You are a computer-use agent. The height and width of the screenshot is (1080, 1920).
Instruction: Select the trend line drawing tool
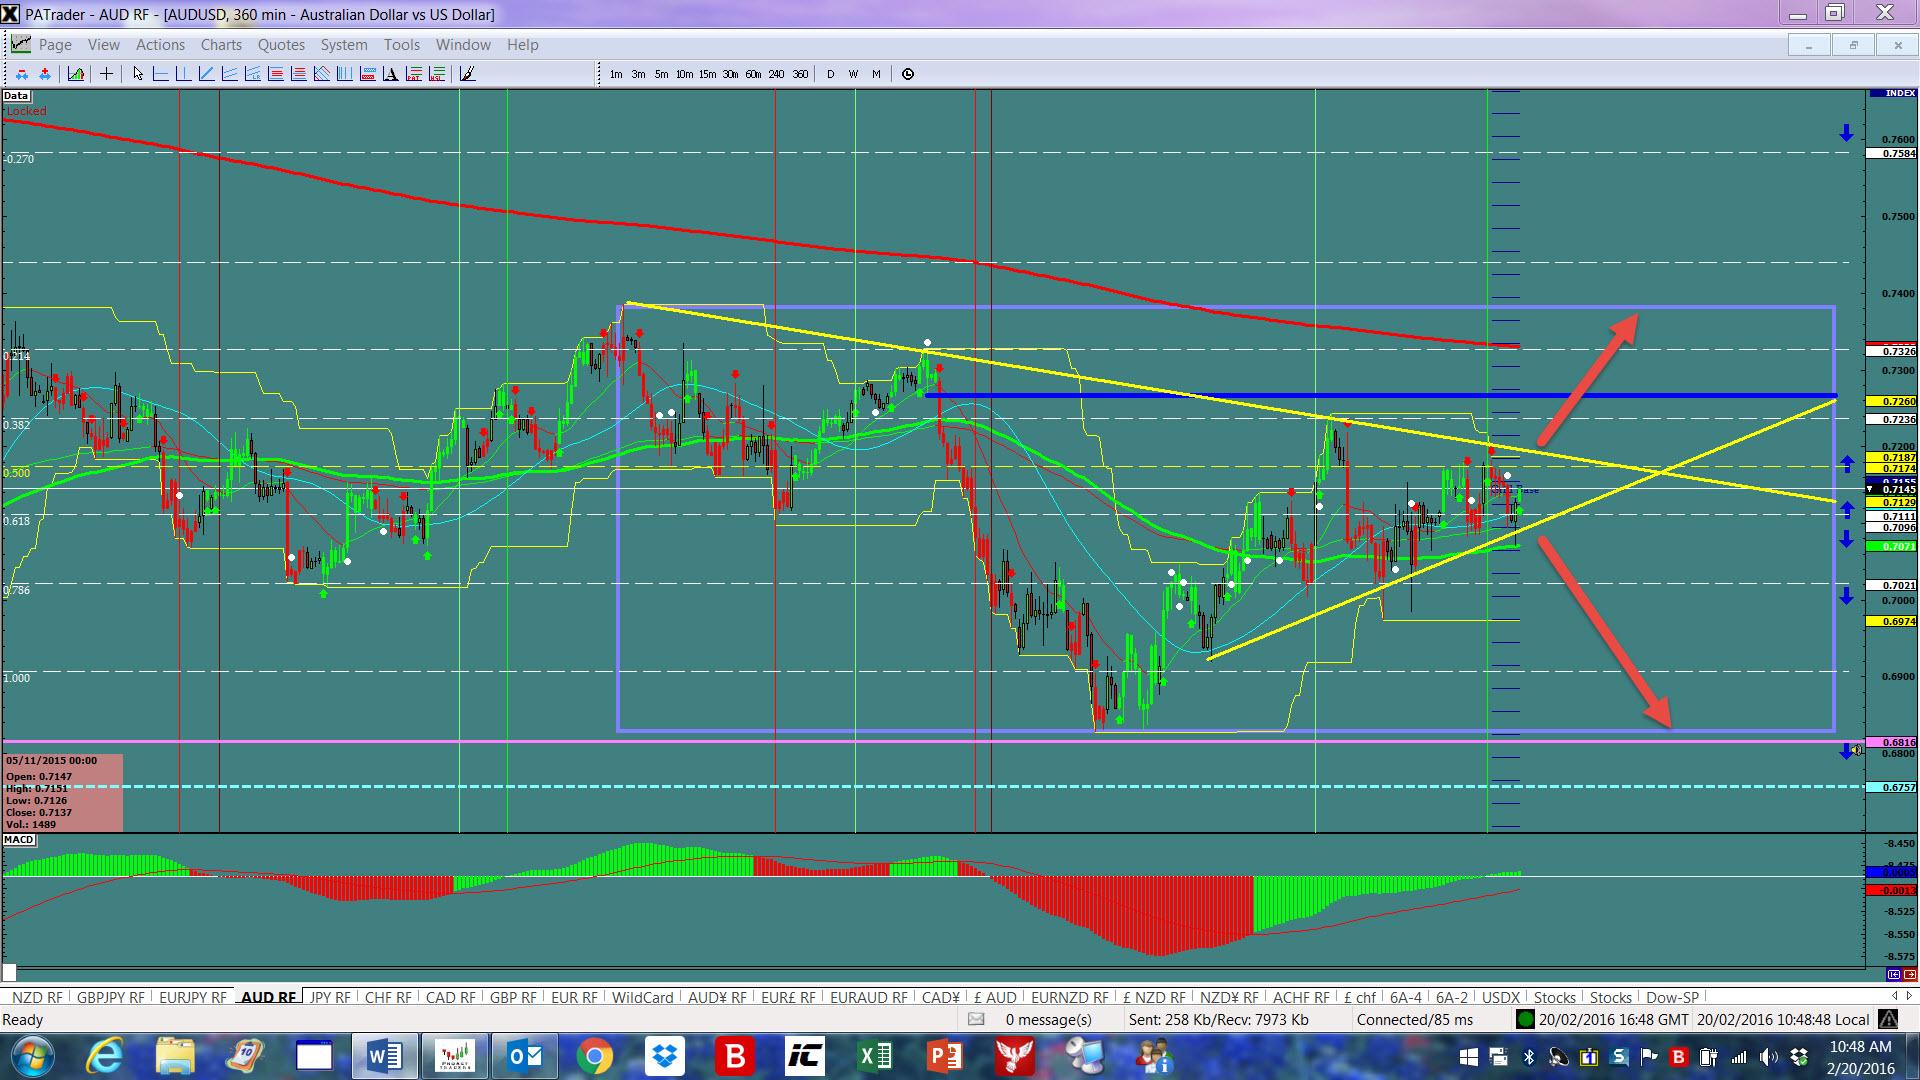pyautogui.click(x=206, y=74)
